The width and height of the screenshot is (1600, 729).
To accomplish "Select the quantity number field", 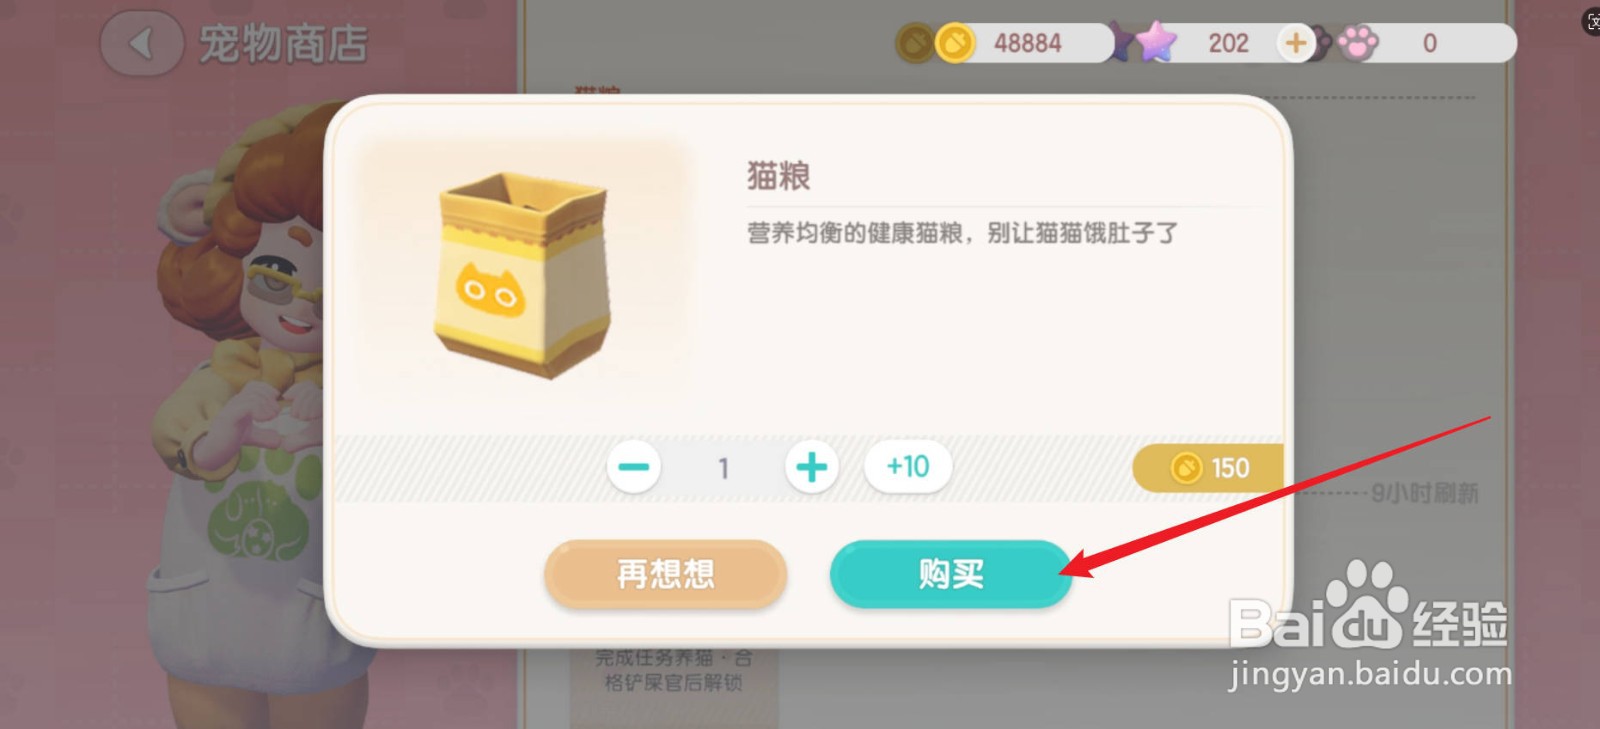I will (723, 468).
